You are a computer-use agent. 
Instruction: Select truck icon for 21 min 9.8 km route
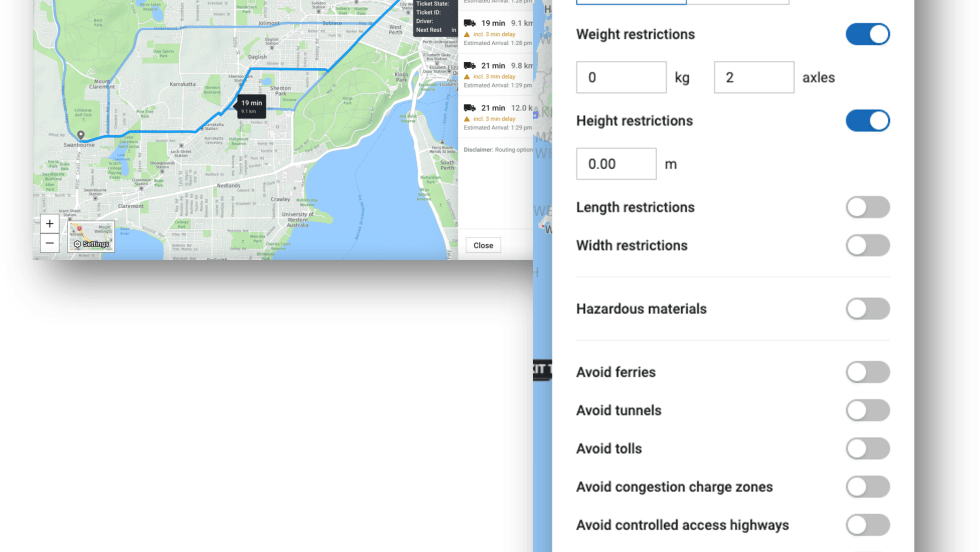coord(469,65)
